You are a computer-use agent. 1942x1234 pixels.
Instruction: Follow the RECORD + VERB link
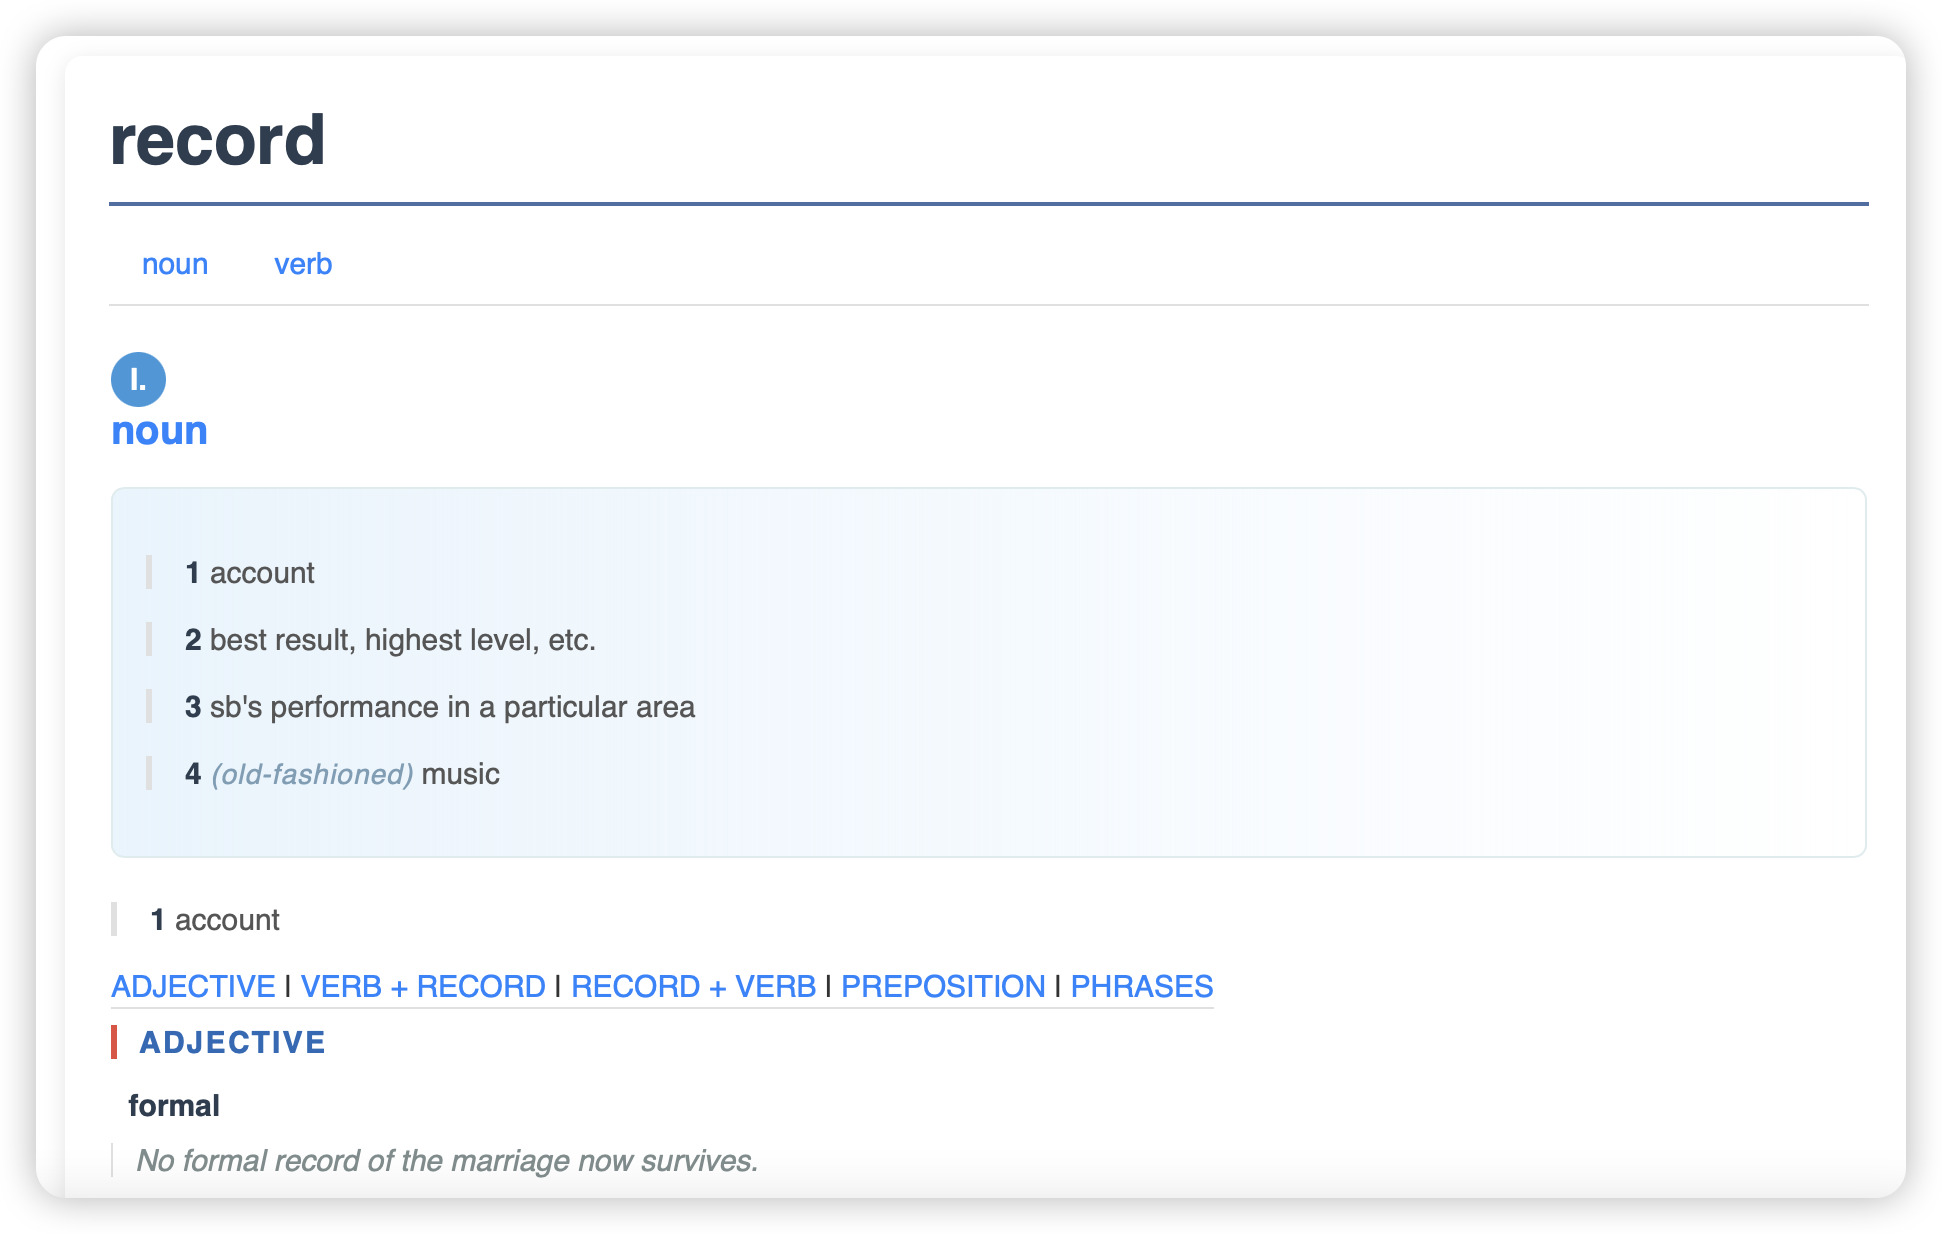point(693,987)
